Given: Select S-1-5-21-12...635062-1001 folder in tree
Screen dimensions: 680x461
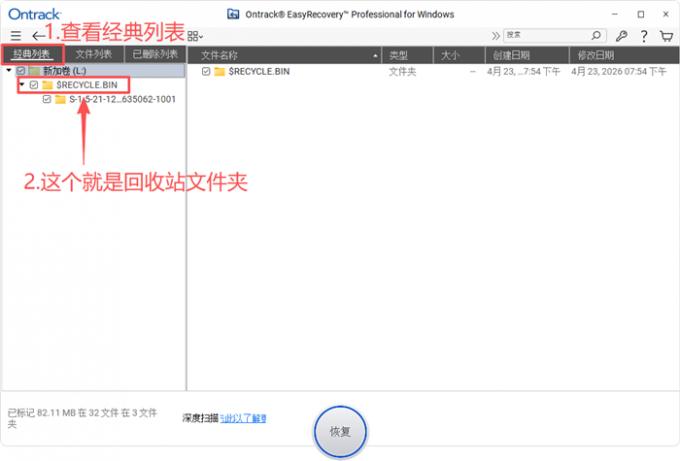Looking at the screenshot, I should tap(122, 99).
